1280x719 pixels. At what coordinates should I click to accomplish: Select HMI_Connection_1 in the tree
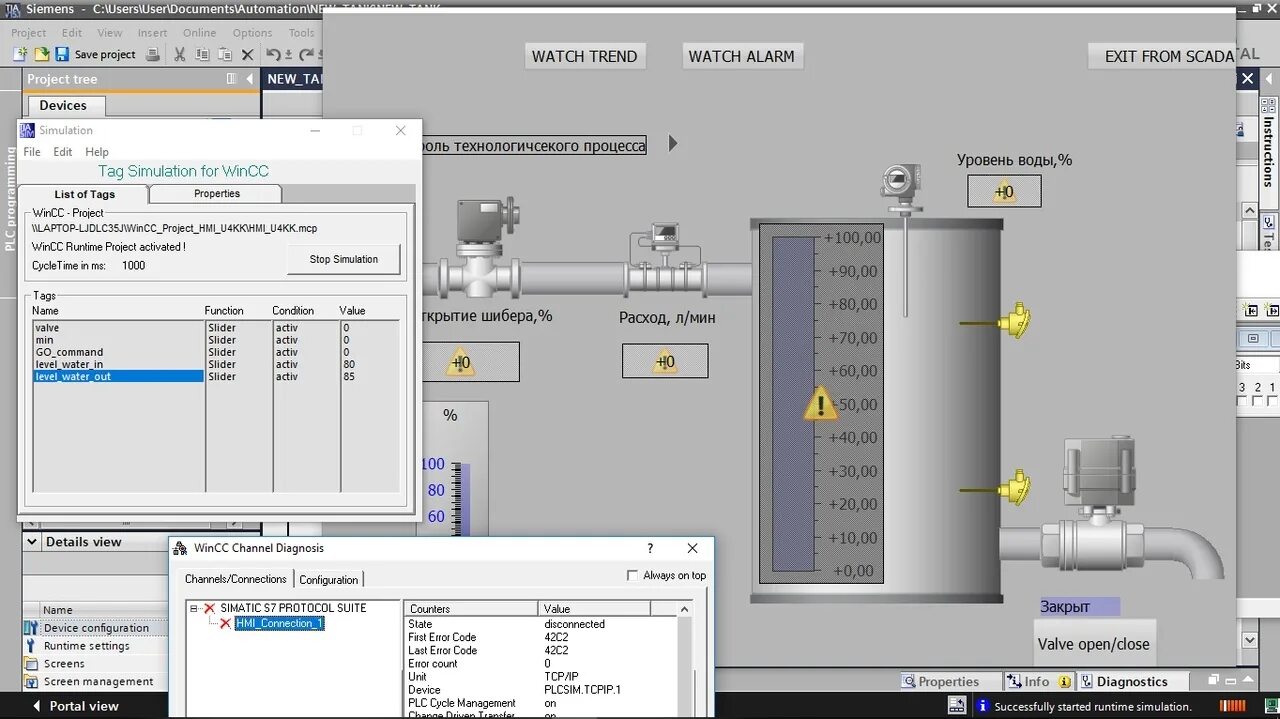279,623
